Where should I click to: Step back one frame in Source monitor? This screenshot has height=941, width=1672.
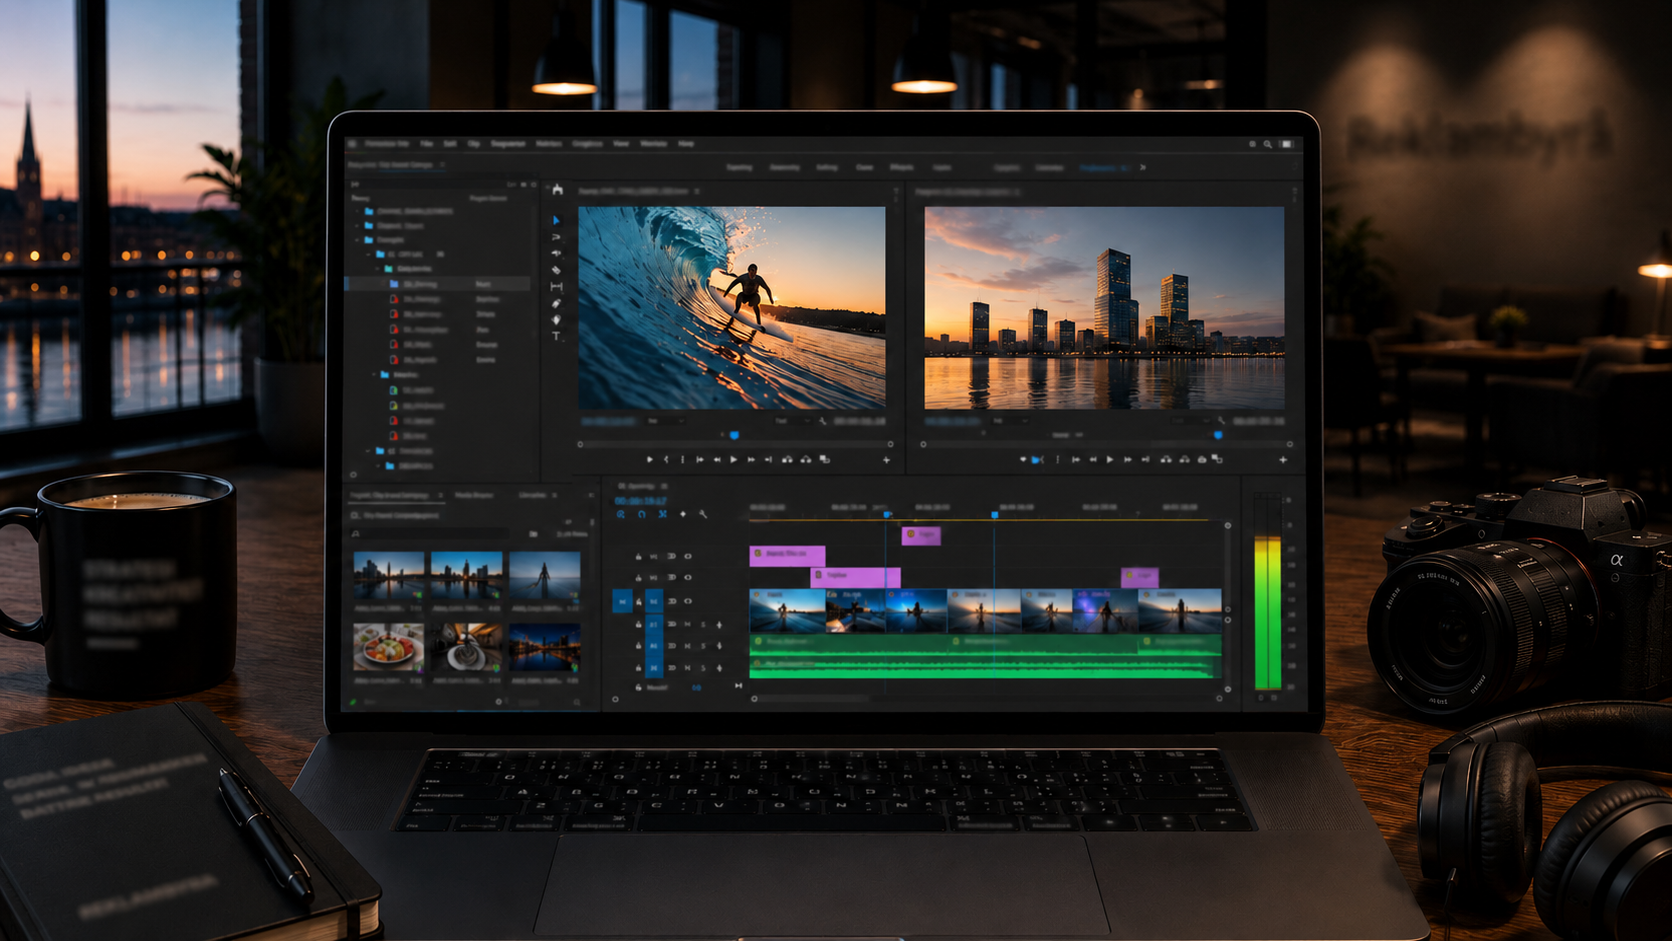(x=717, y=460)
